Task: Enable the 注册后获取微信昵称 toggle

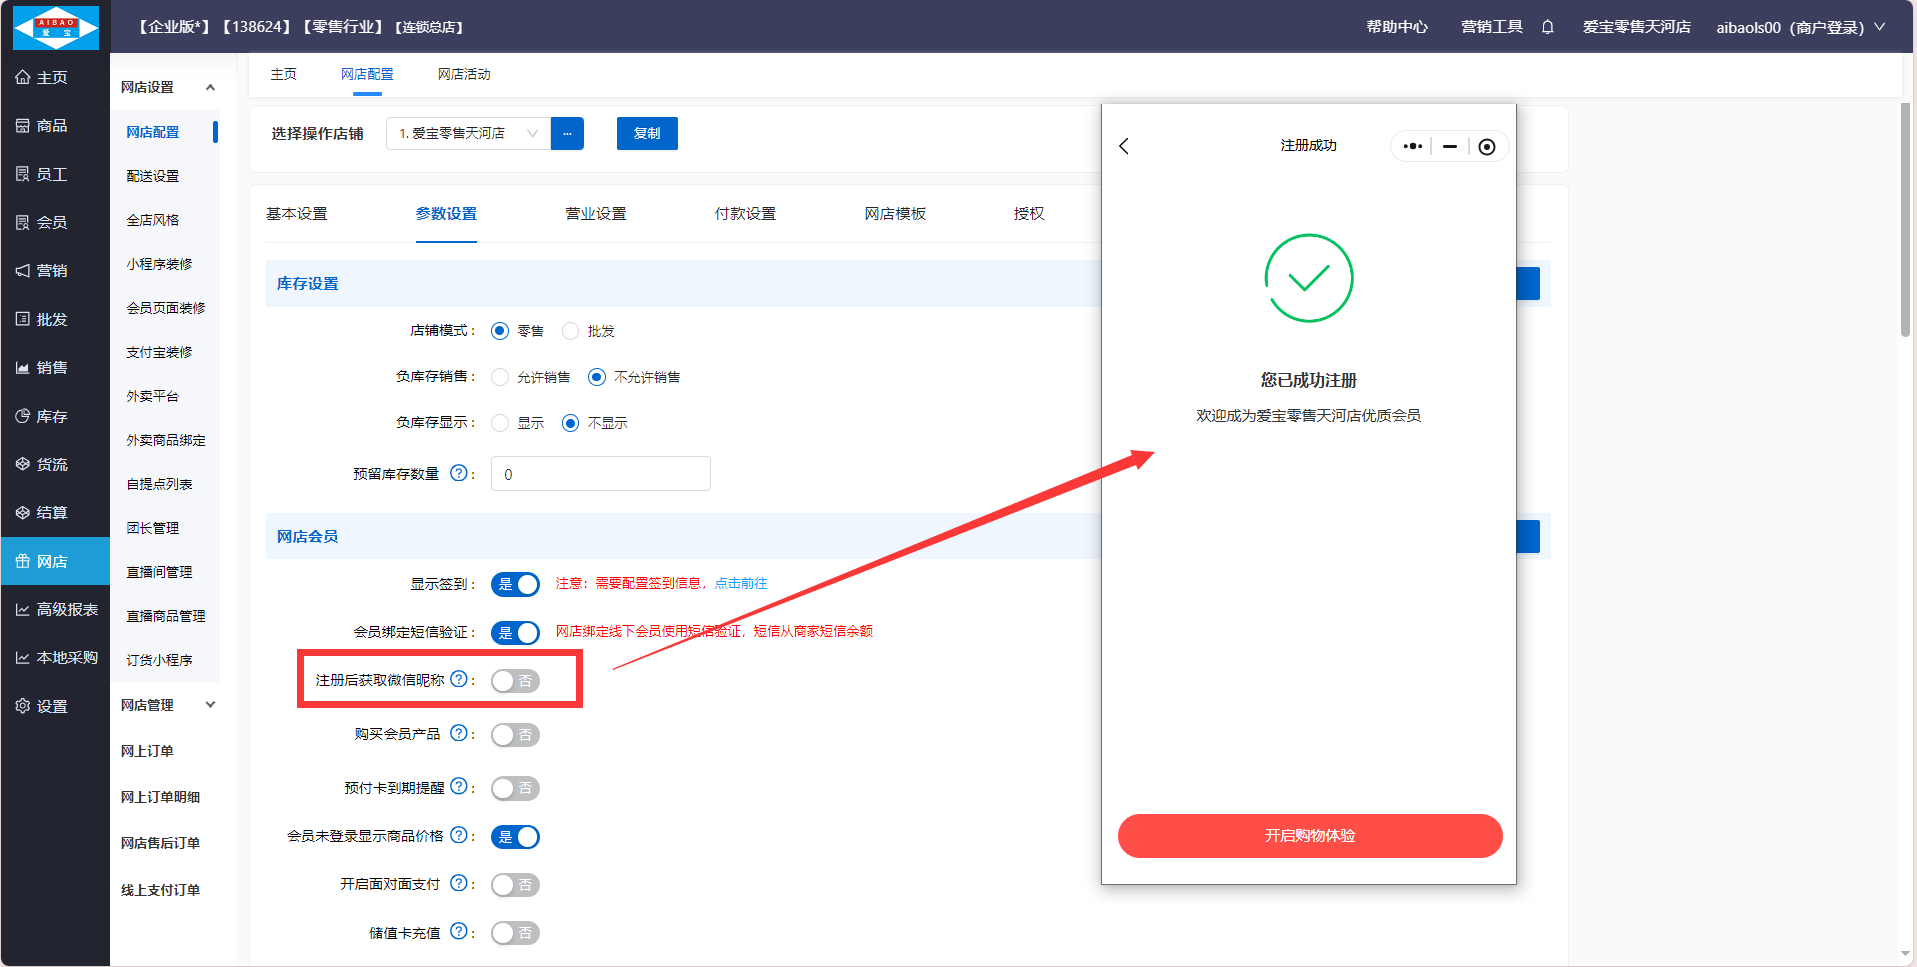Action: tap(515, 681)
